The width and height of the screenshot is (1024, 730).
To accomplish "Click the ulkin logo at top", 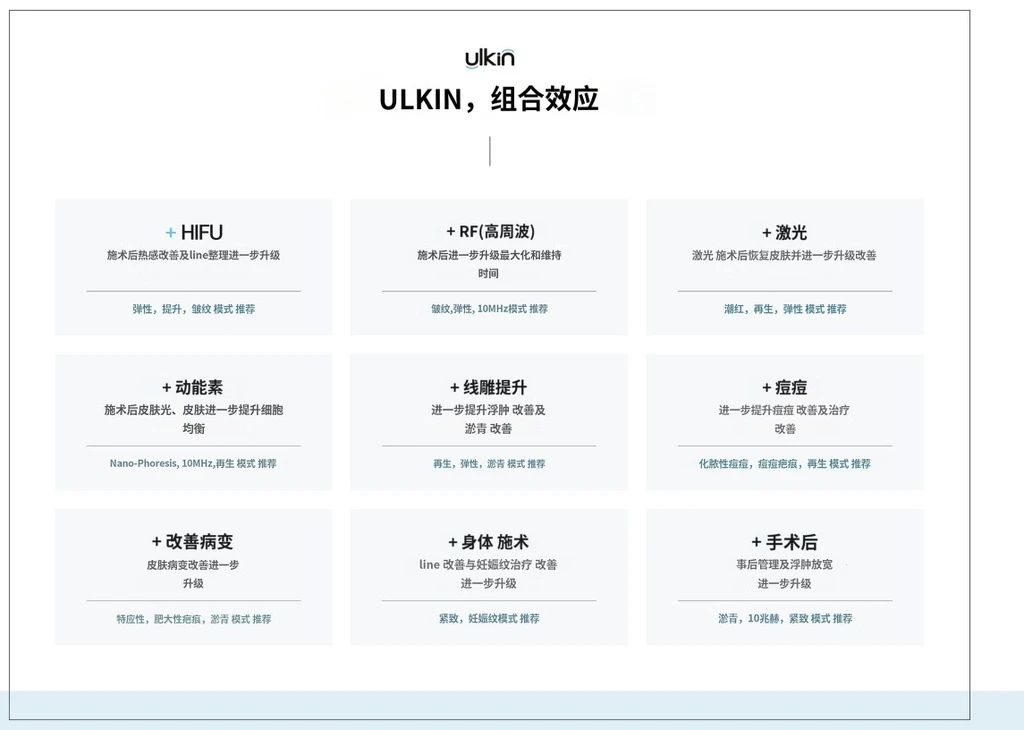I will tap(490, 57).
